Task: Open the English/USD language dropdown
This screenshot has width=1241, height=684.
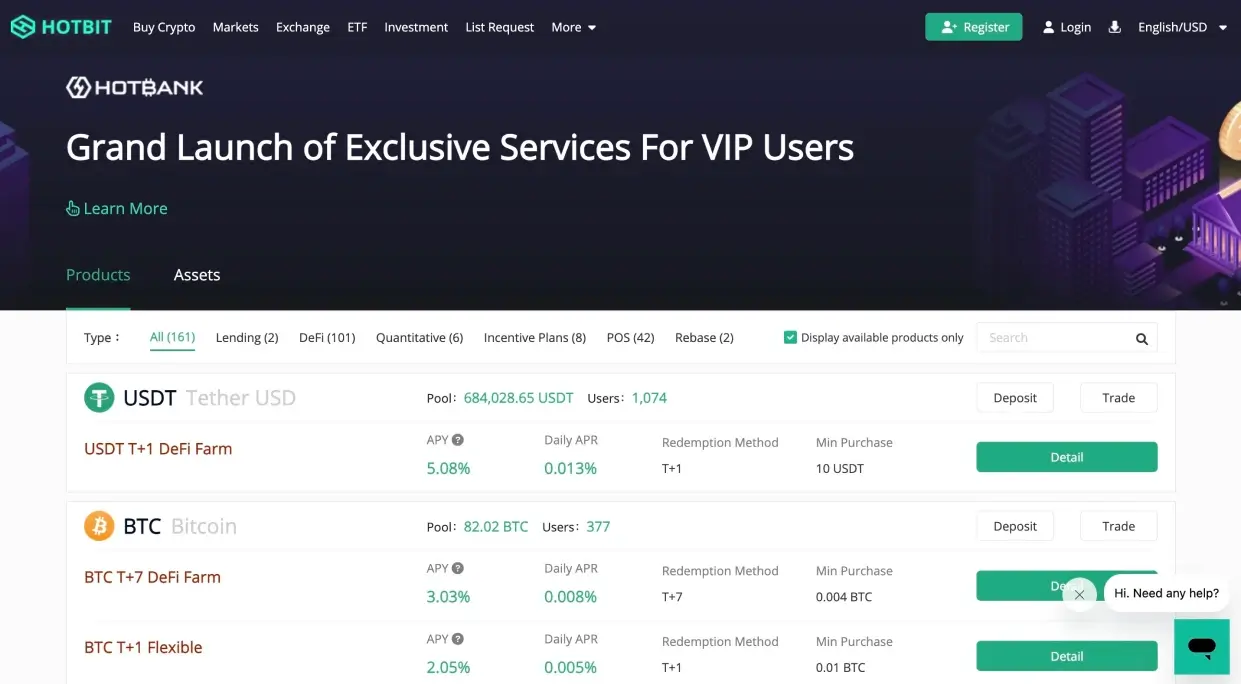Action: point(1182,27)
